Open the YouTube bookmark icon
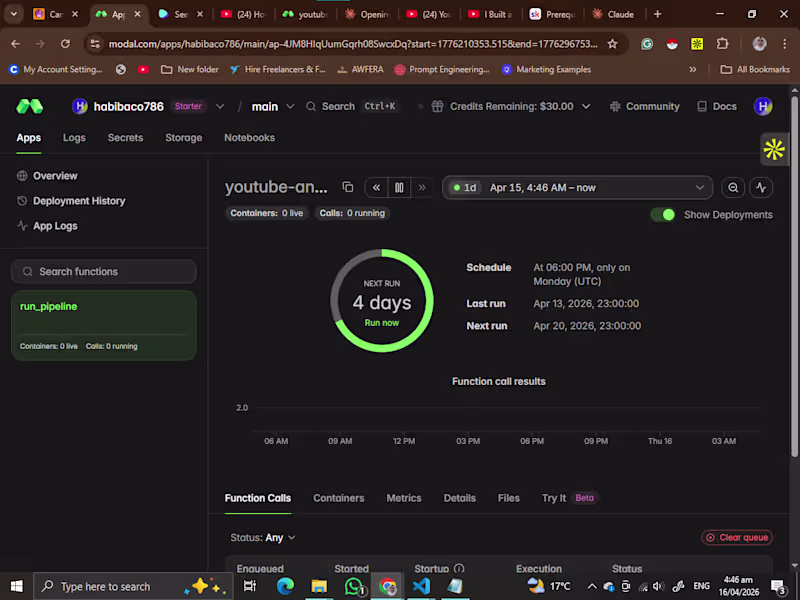 tap(143, 69)
